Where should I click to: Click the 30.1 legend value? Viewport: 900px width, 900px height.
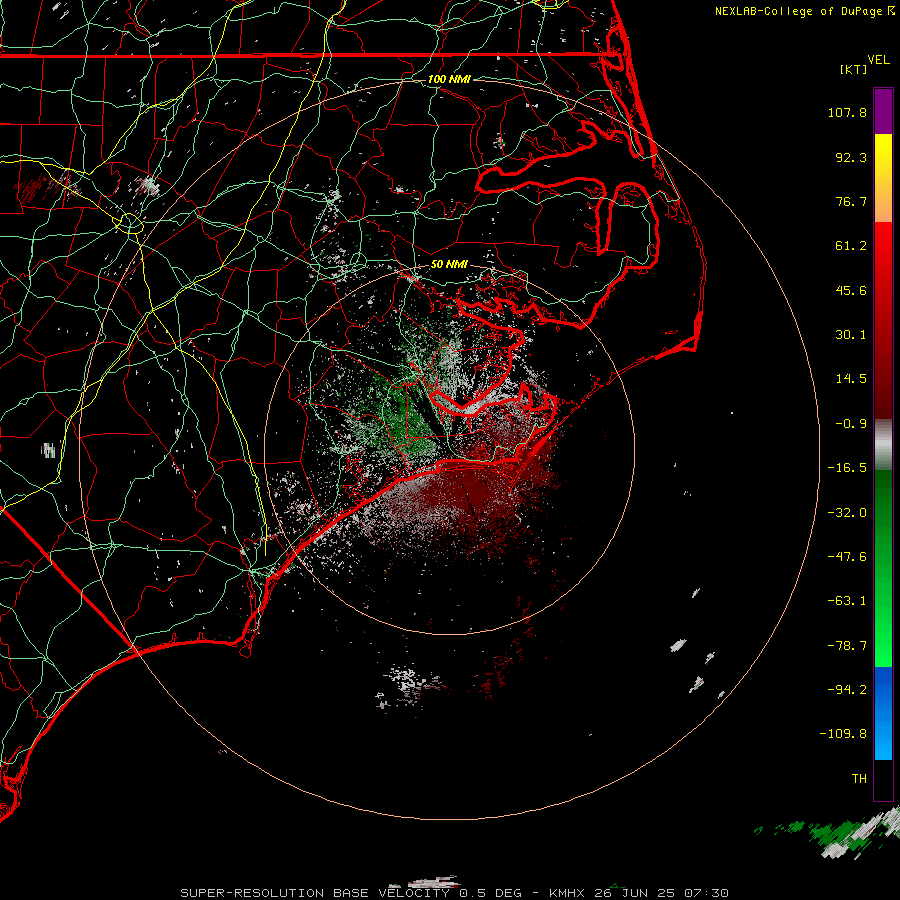click(851, 335)
